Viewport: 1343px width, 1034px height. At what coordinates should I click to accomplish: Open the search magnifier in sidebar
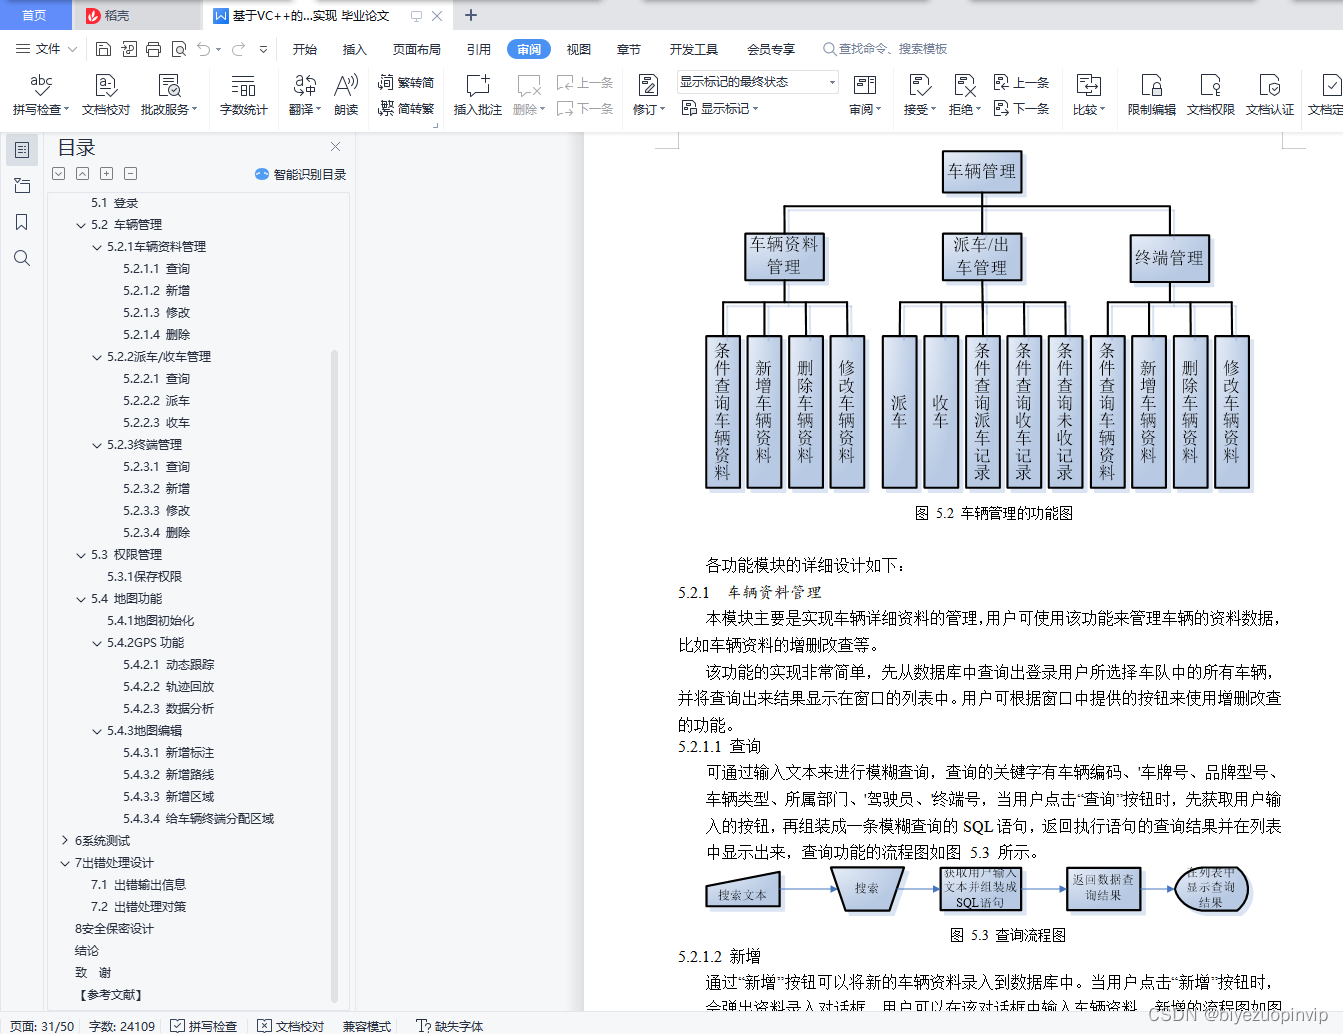(22, 258)
